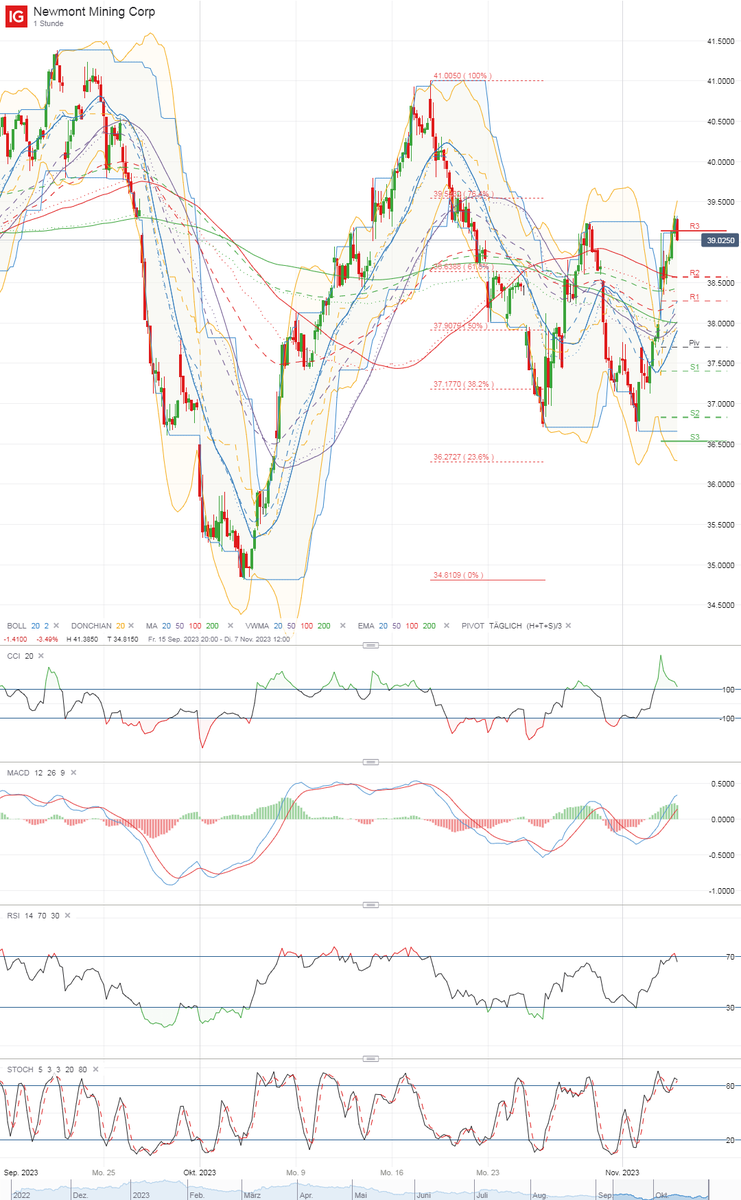Click 'Dez.' in bottom navigator timeline
This screenshot has height=1200, width=741.
(82, 1193)
